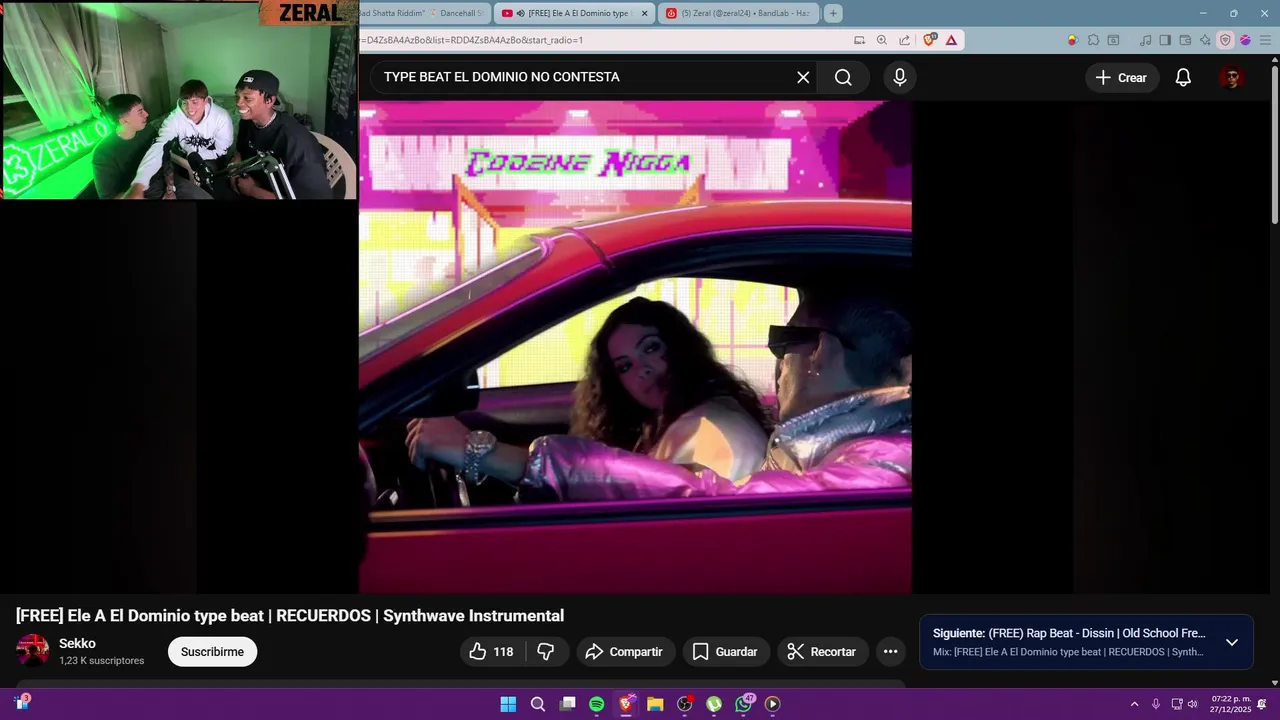1280x720 pixels.
Task: Open the Sekko channel avatar
Action: 32,651
